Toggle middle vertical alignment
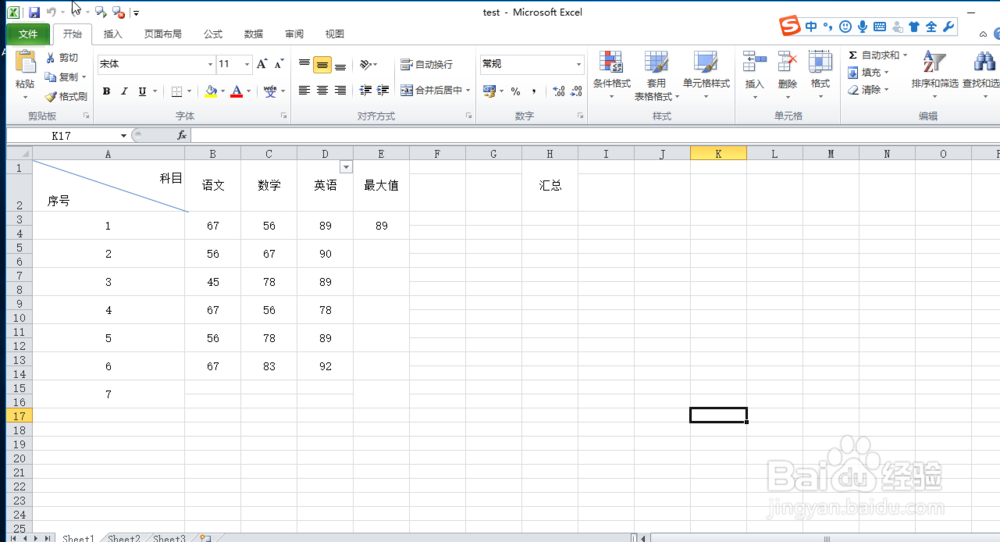 pos(322,64)
